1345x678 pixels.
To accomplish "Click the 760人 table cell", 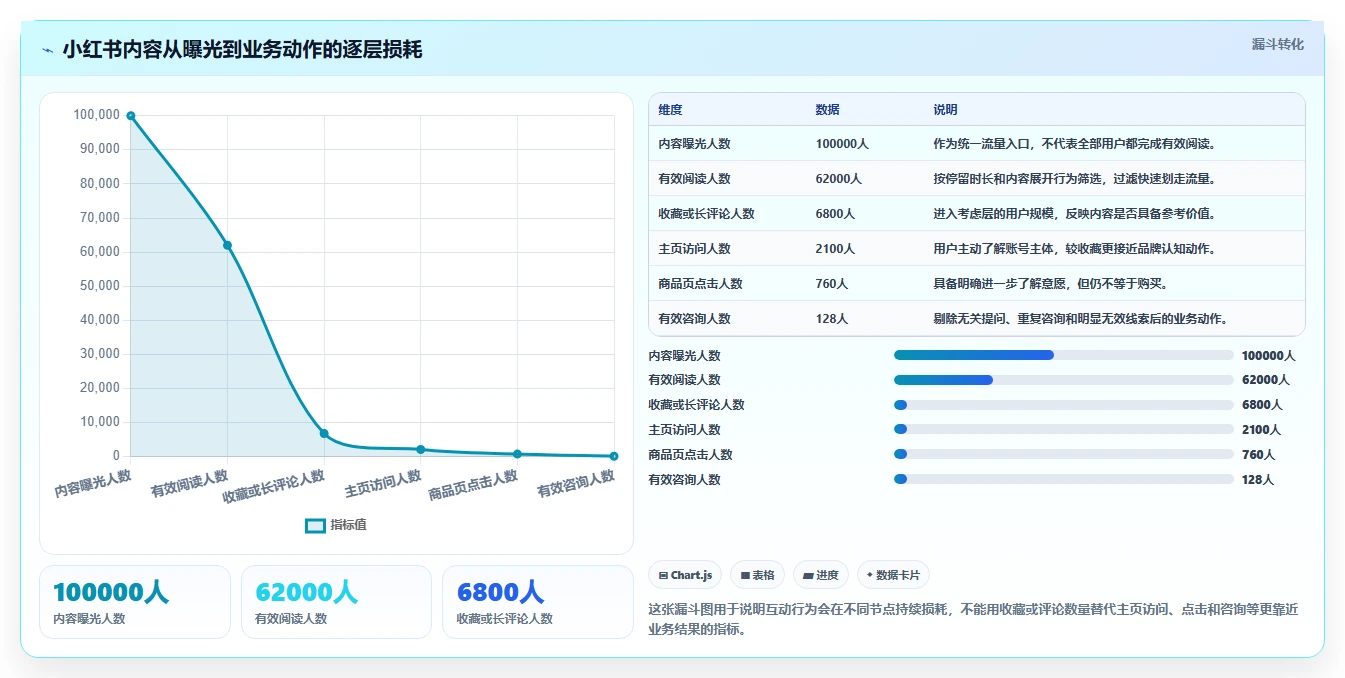I will pos(832,284).
